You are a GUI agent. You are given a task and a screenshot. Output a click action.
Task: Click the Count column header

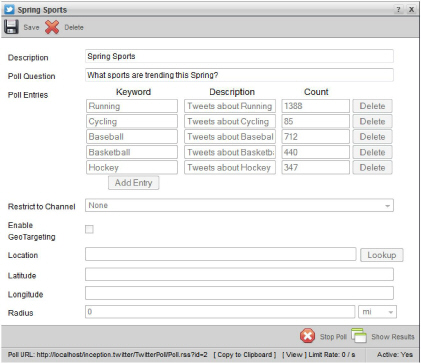click(316, 92)
